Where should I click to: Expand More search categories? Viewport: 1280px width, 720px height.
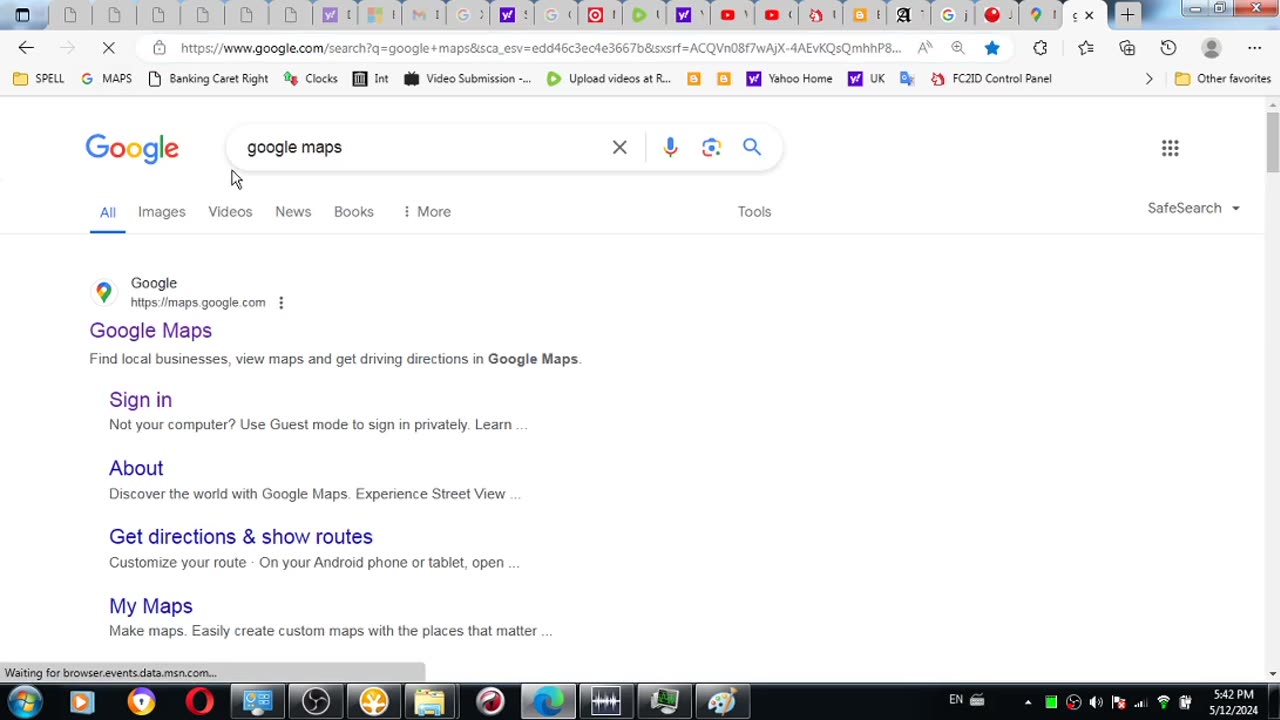[x=426, y=212]
